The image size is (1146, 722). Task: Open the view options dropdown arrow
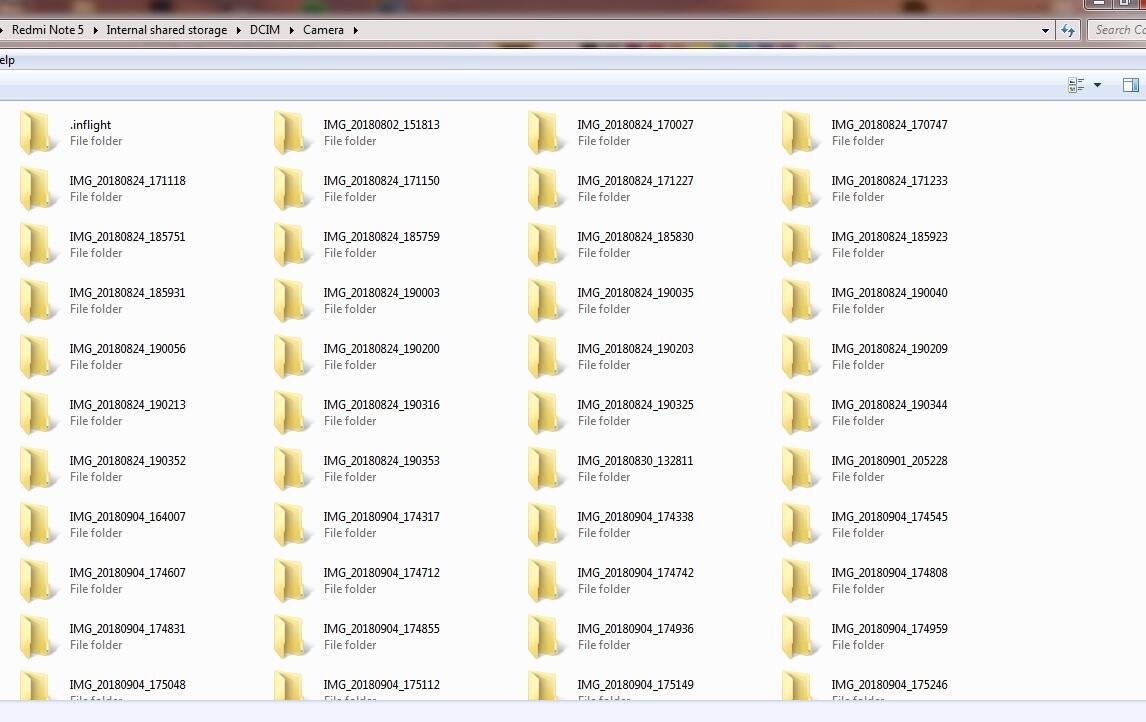pyautogui.click(x=1097, y=85)
